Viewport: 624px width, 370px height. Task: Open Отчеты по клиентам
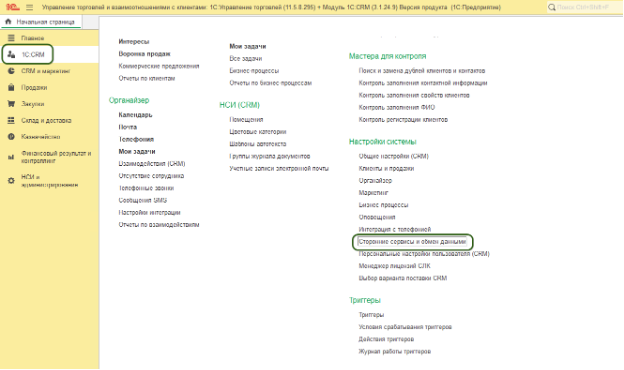click(x=147, y=78)
